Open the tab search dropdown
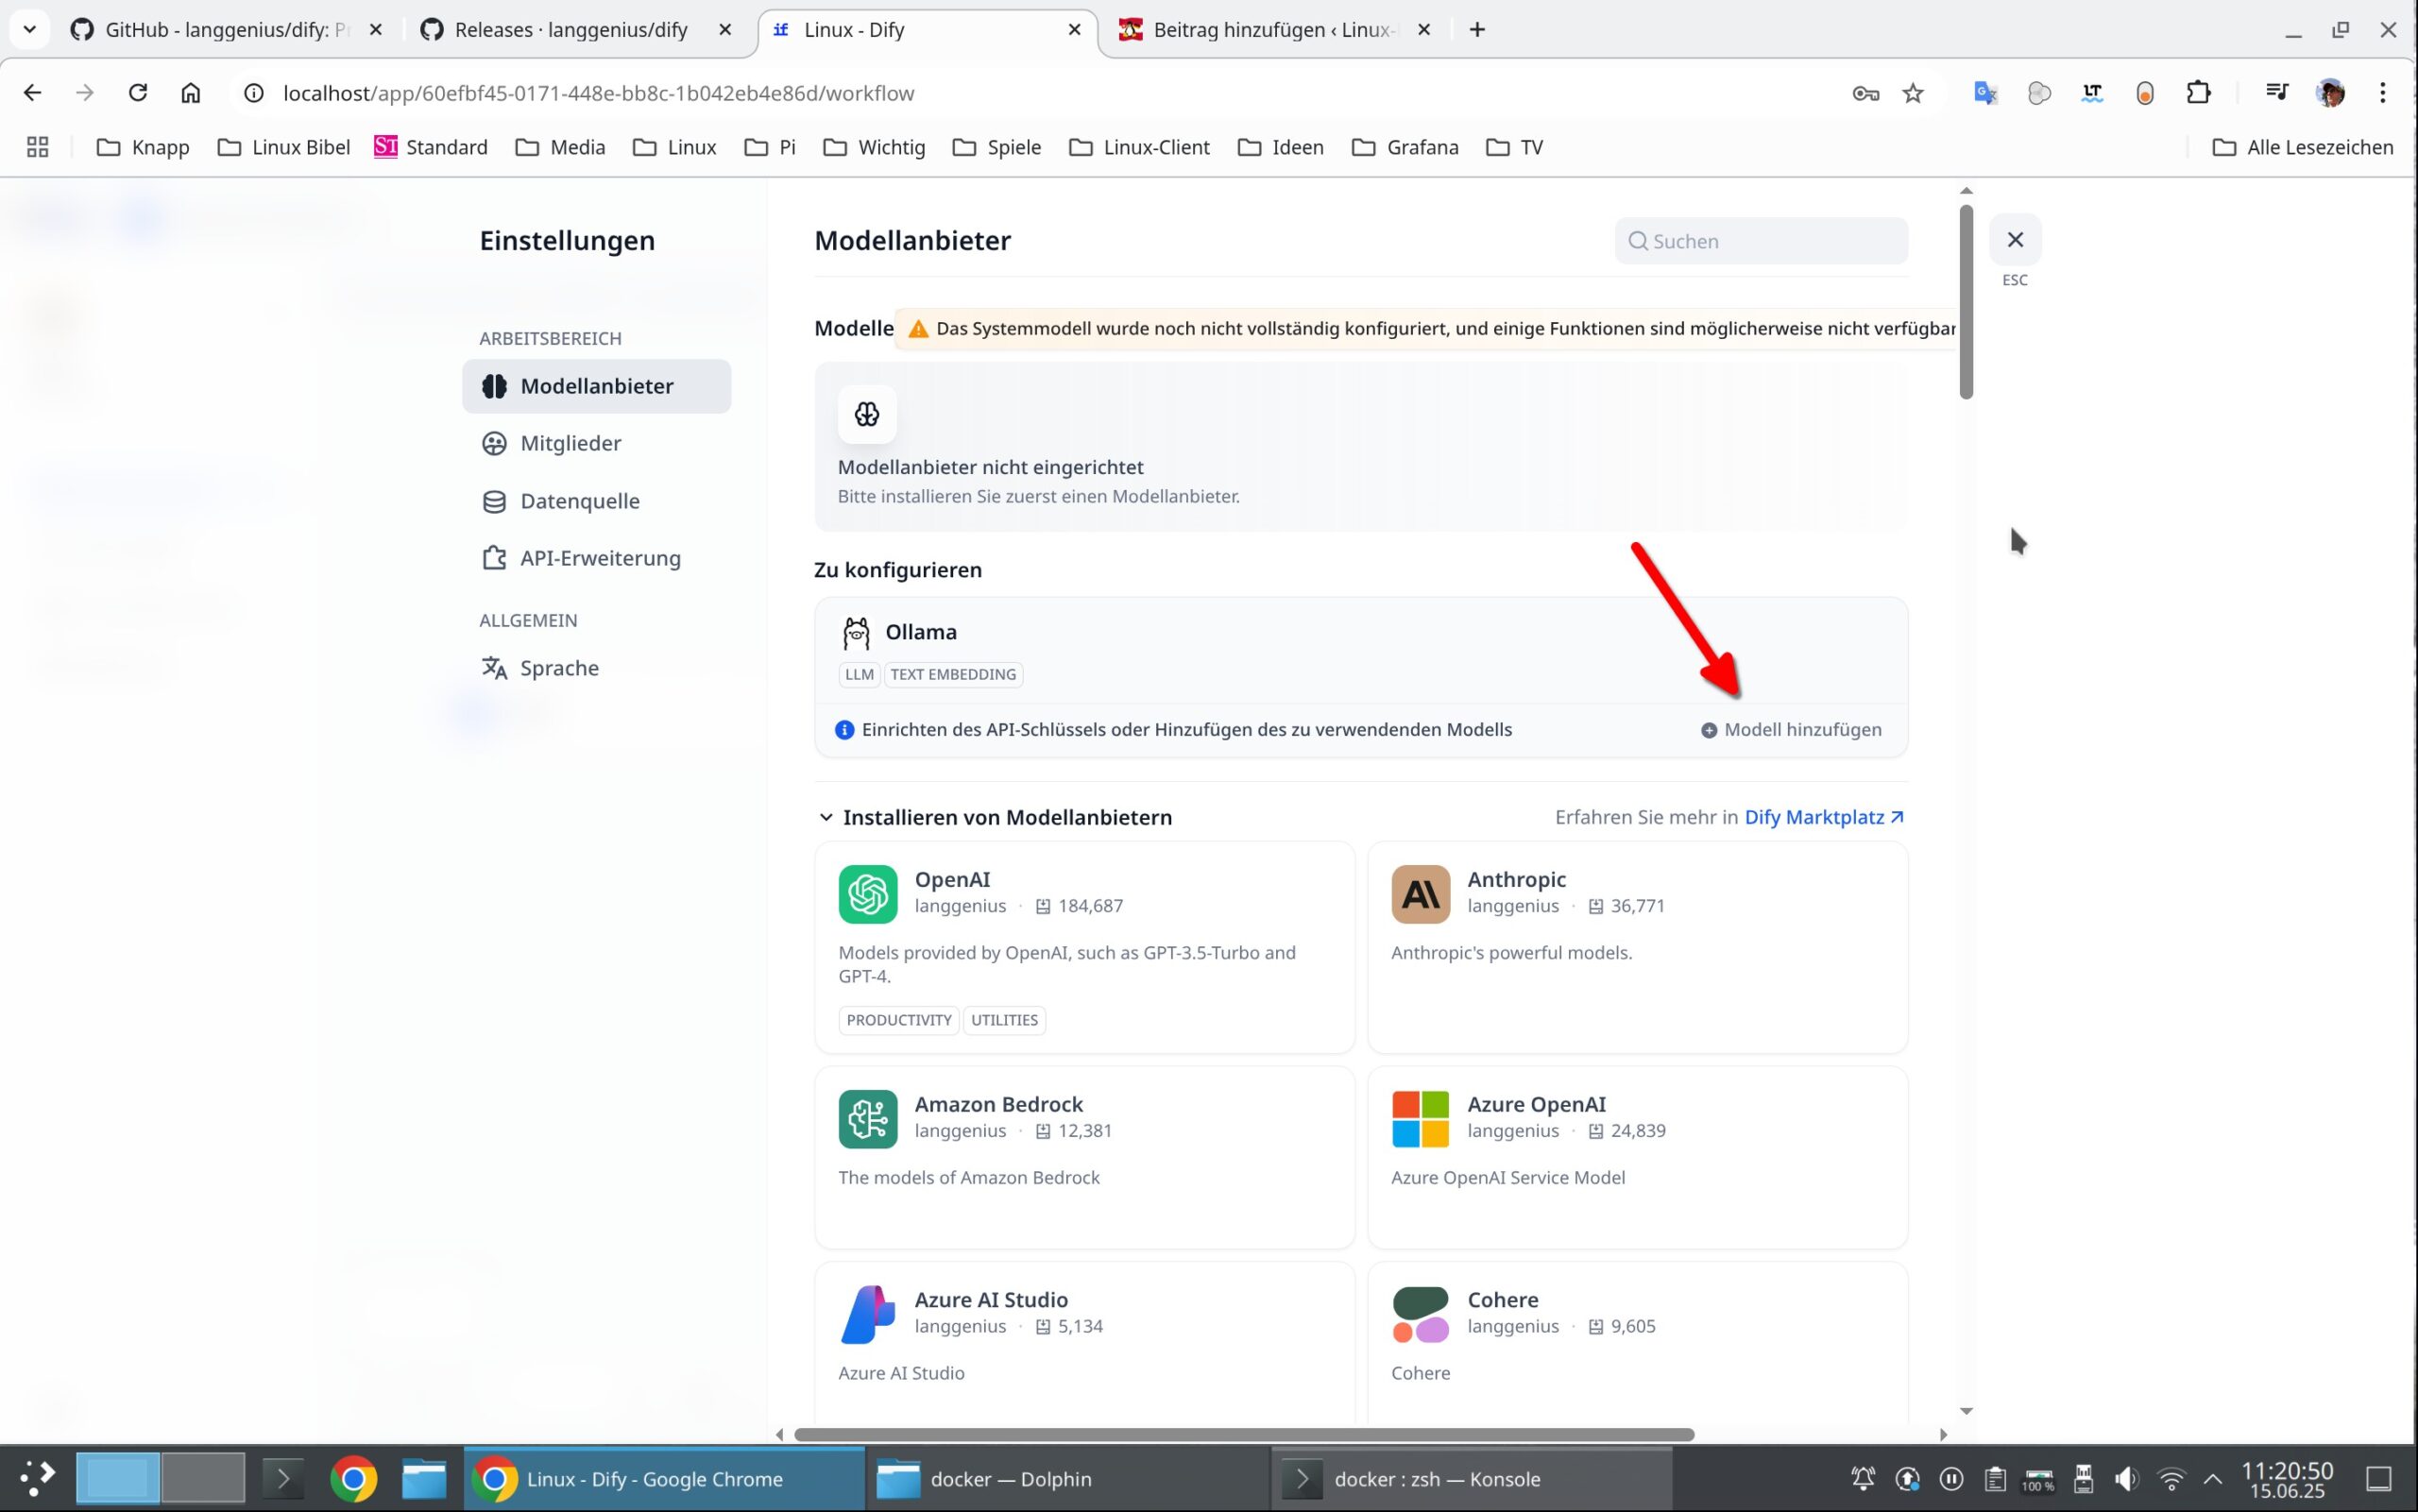The height and width of the screenshot is (1512, 2418). coord(30,30)
